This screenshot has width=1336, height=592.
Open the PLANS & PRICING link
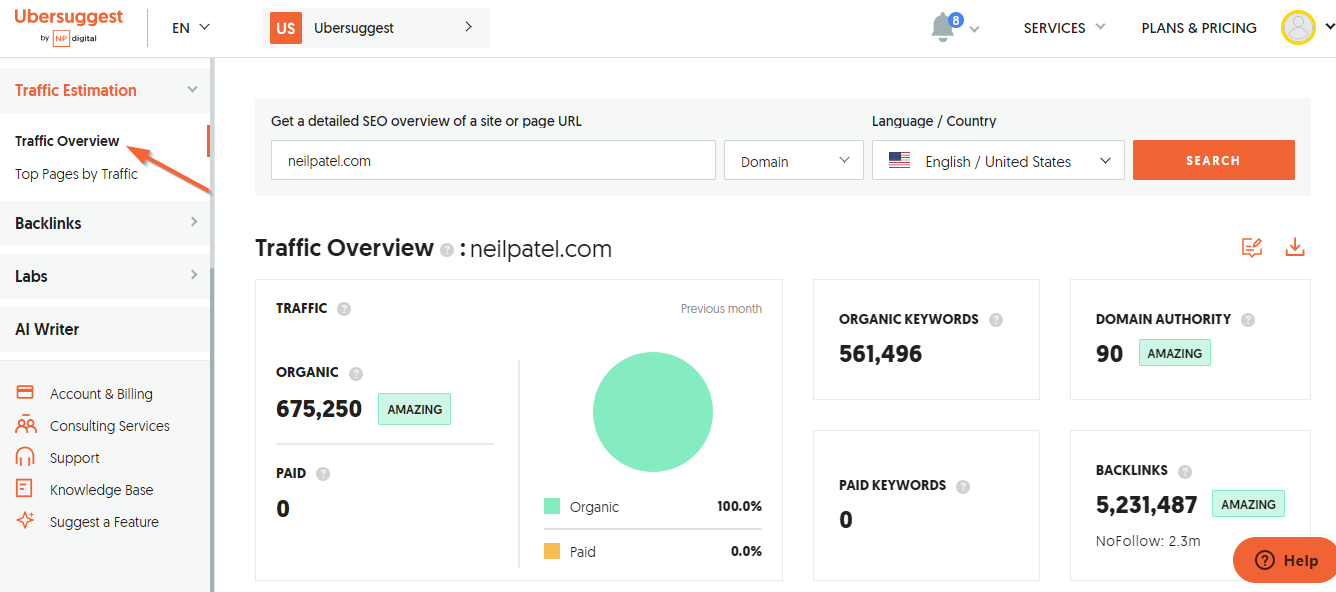(x=1199, y=28)
